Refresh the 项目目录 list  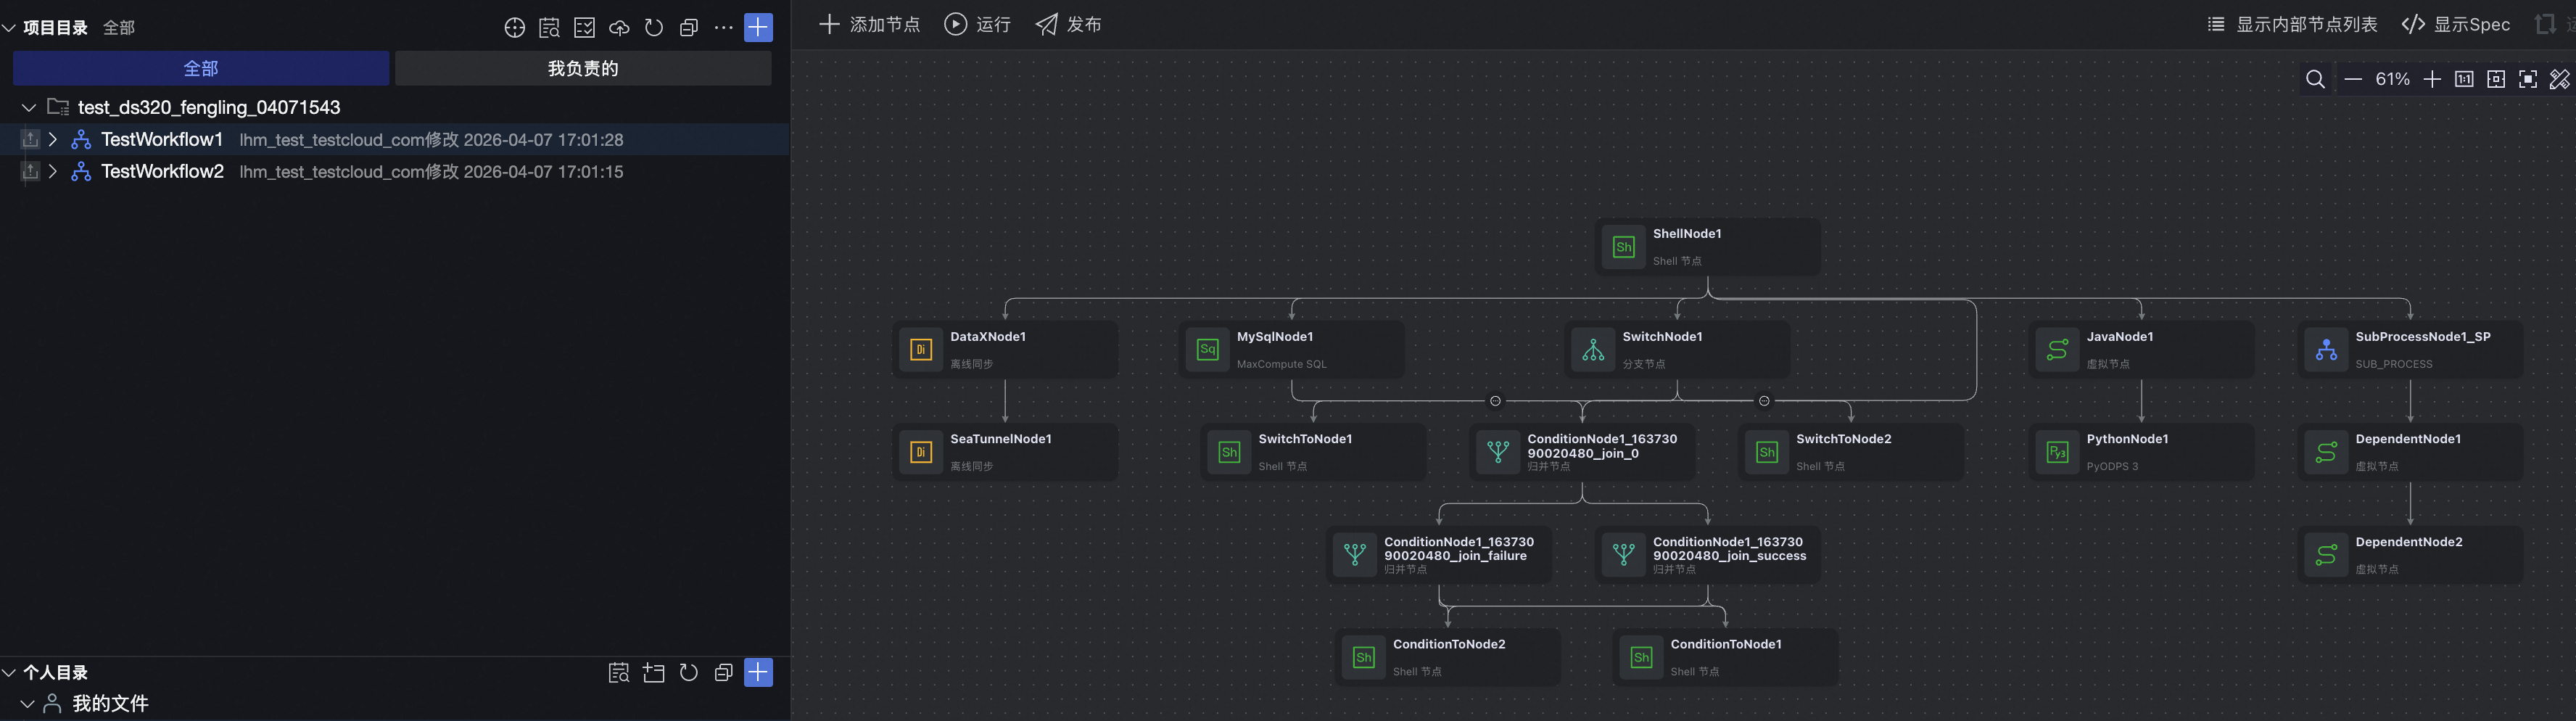(654, 28)
